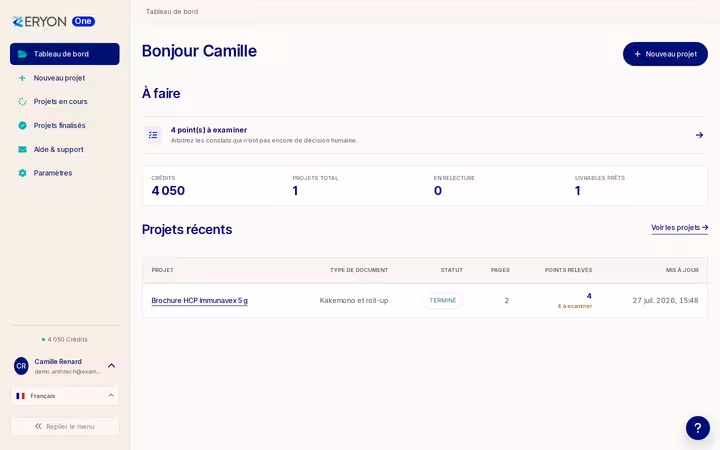Click '4 à examiner' in the project row
The height and width of the screenshot is (450, 720).
coord(574,306)
